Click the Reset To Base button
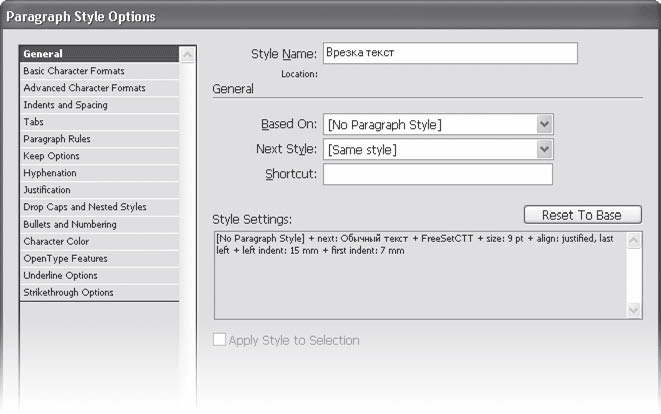This screenshot has height=414, width=661. coord(582,215)
